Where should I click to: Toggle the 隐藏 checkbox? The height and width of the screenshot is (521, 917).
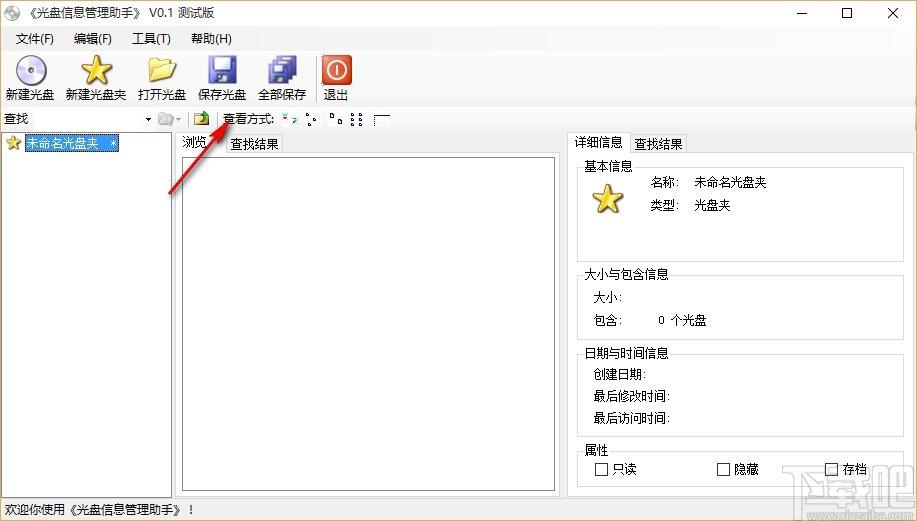point(723,469)
